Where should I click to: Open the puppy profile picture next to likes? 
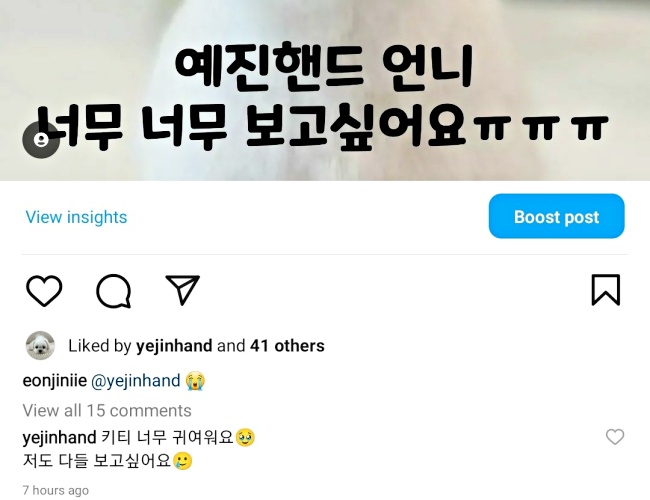pyautogui.click(x=40, y=345)
